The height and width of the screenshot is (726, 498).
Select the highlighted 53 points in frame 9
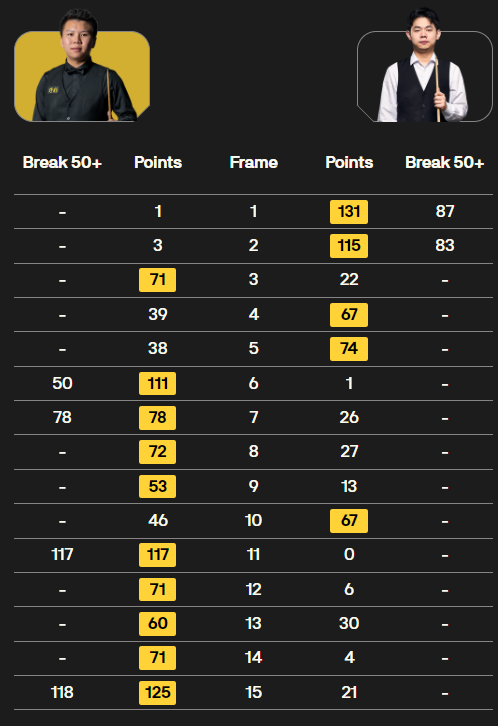[157, 486]
